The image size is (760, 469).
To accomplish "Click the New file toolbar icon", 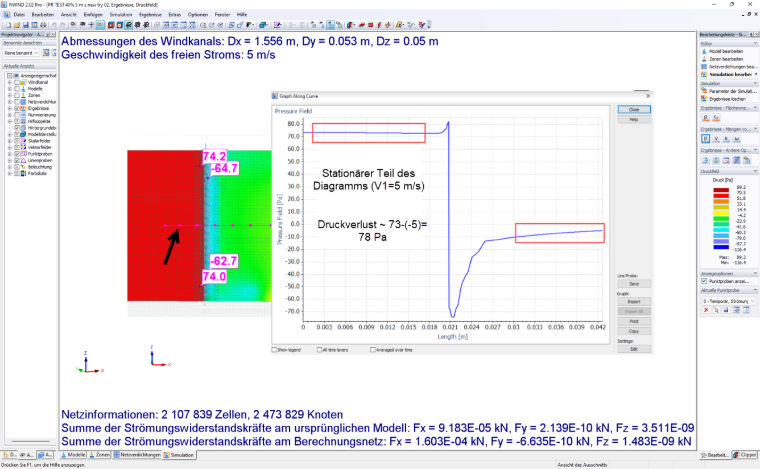I will [8, 25].
